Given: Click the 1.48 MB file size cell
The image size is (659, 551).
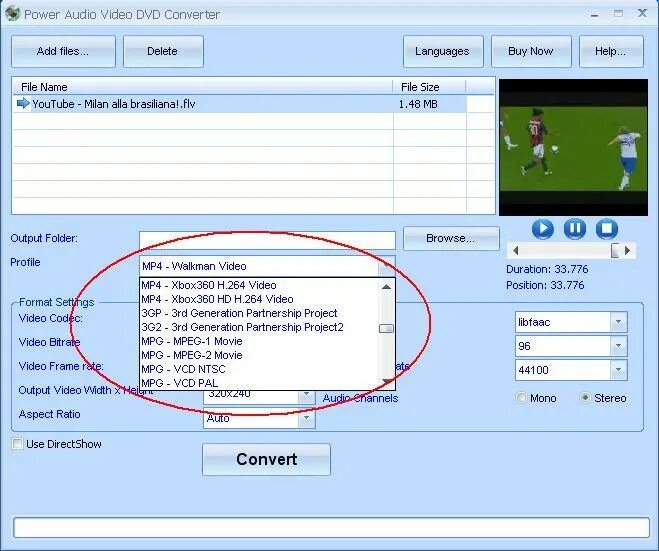Looking at the screenshot, I should click(430, 104).
